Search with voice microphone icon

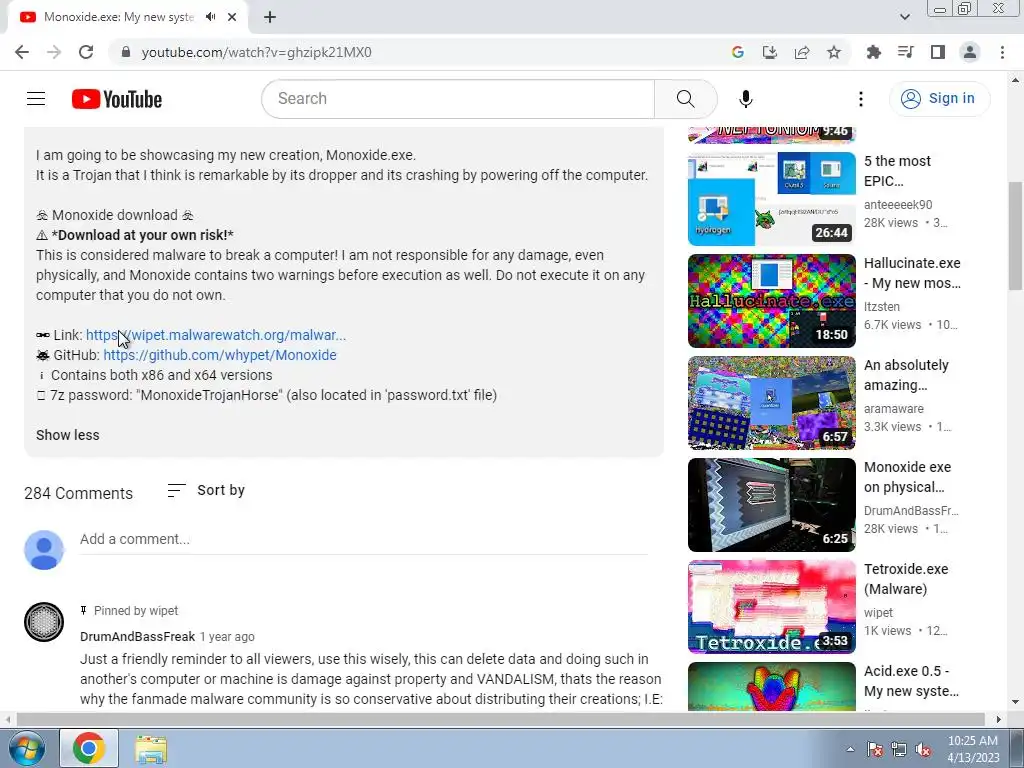tap(746, 99)
